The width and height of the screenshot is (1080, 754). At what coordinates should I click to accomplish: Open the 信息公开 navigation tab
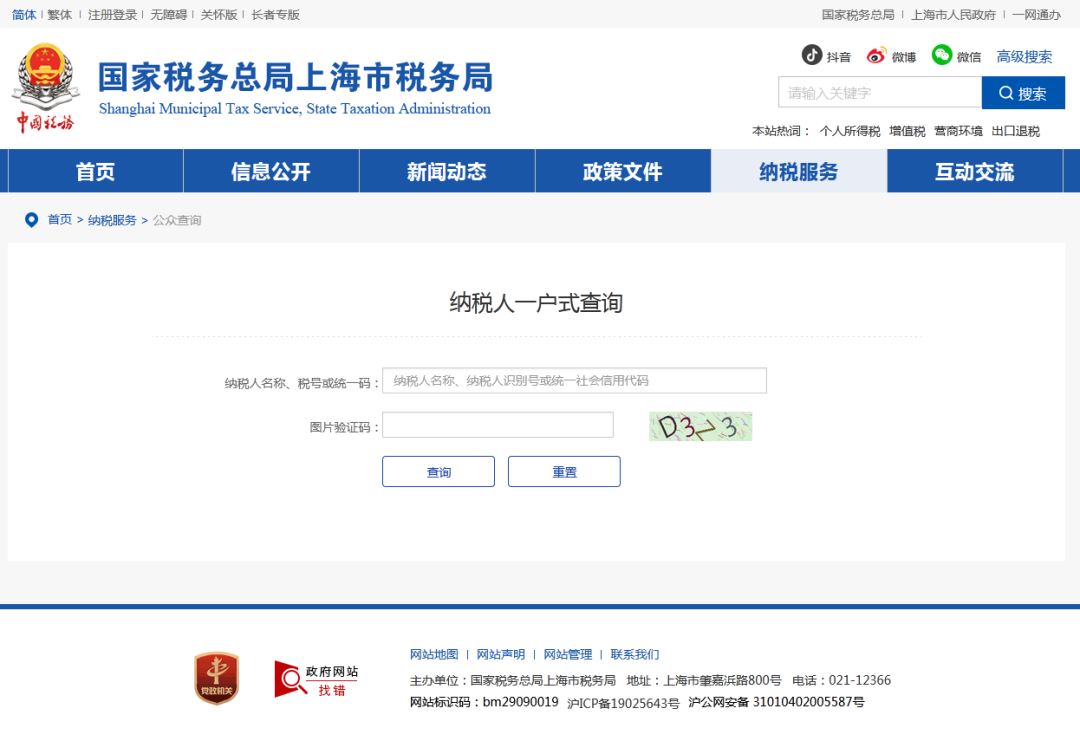click(271, 171)
